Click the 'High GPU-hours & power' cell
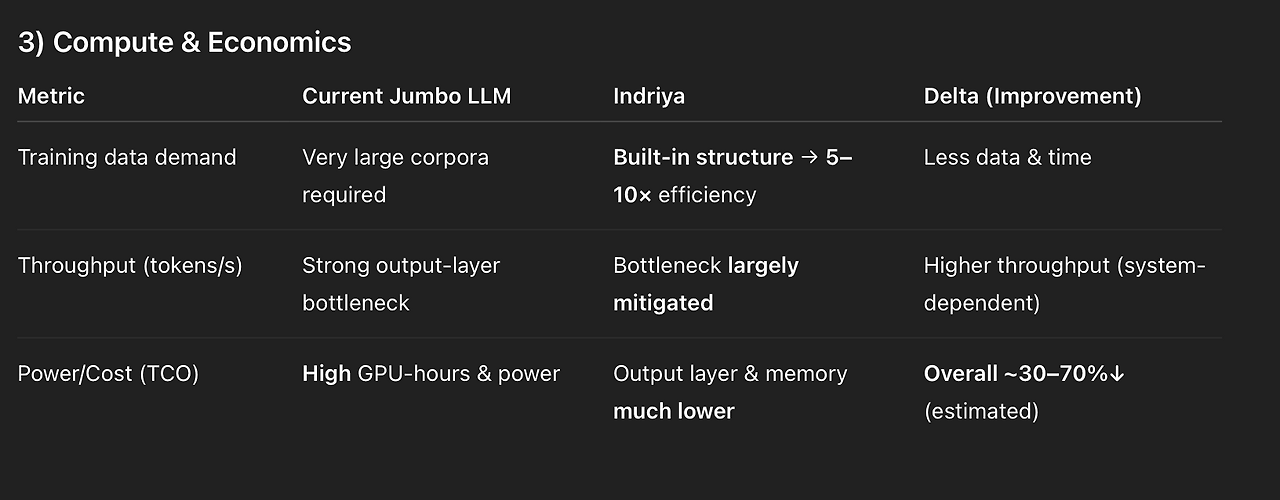This screenshot has width=1280, height=500. point(431,374)
